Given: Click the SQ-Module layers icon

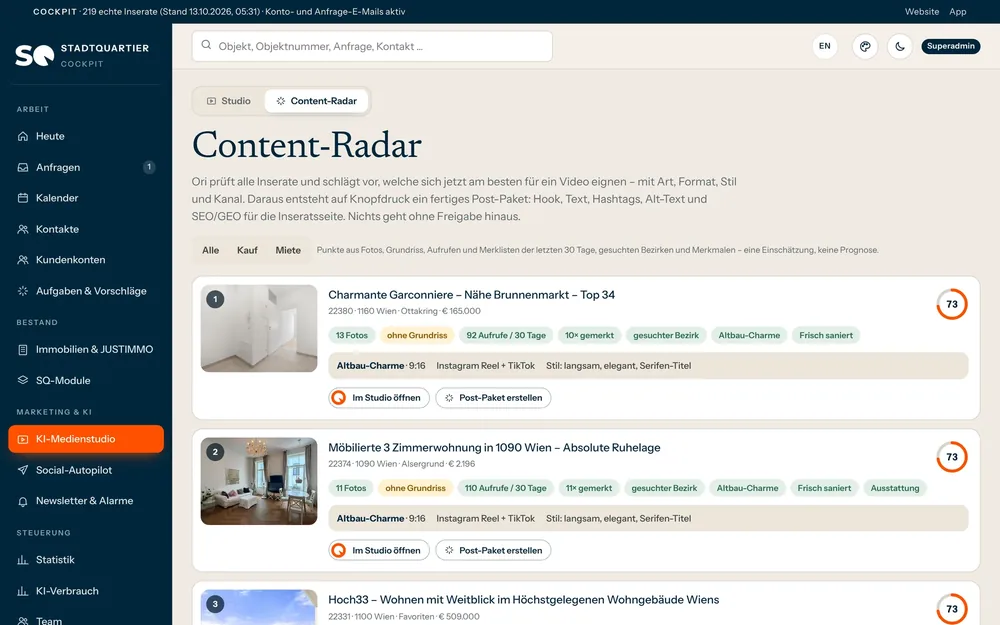Looking at the screenshot, I should (x=23, y=380).
